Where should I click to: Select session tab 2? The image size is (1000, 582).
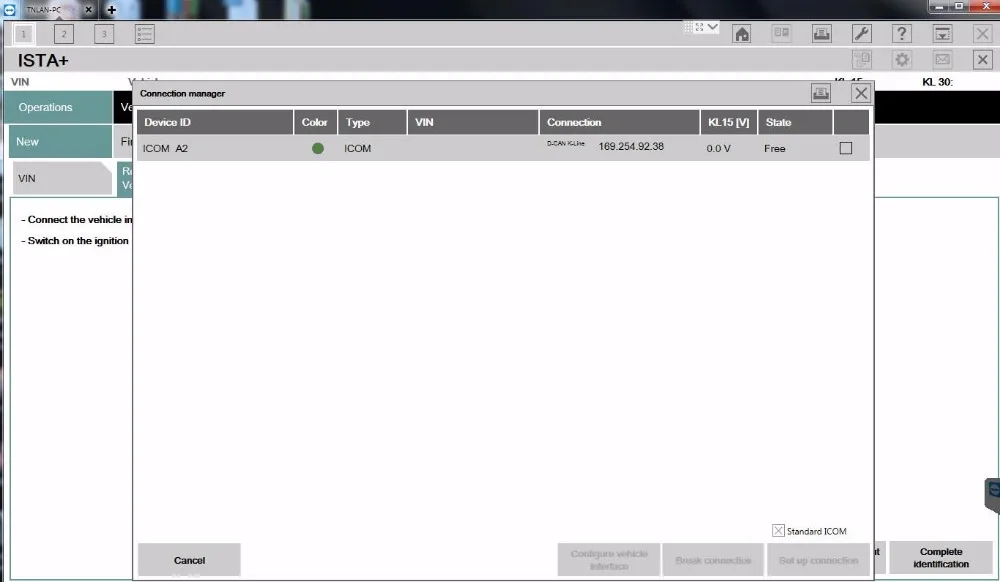point(64,34)
